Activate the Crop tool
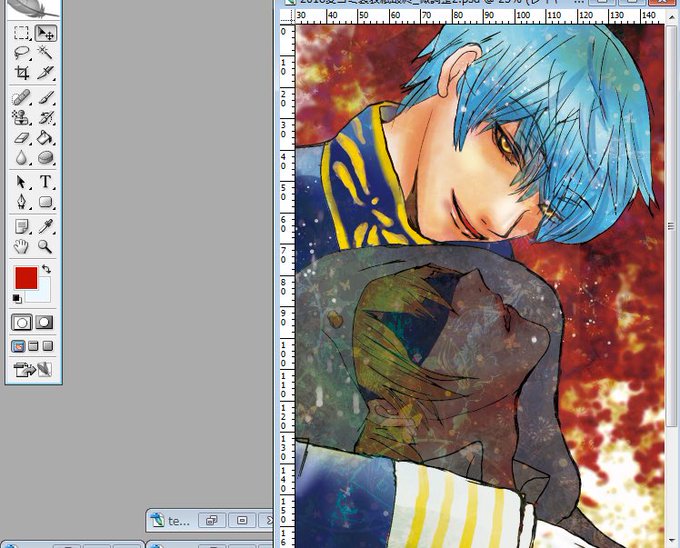 pyautogui.click(x=21, y=72)
